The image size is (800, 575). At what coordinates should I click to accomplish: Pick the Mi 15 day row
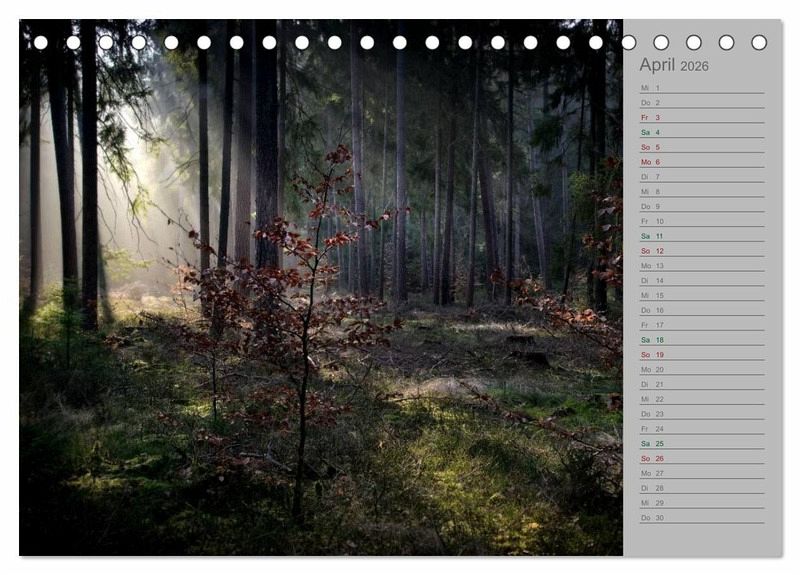click(x=701, y=295)
